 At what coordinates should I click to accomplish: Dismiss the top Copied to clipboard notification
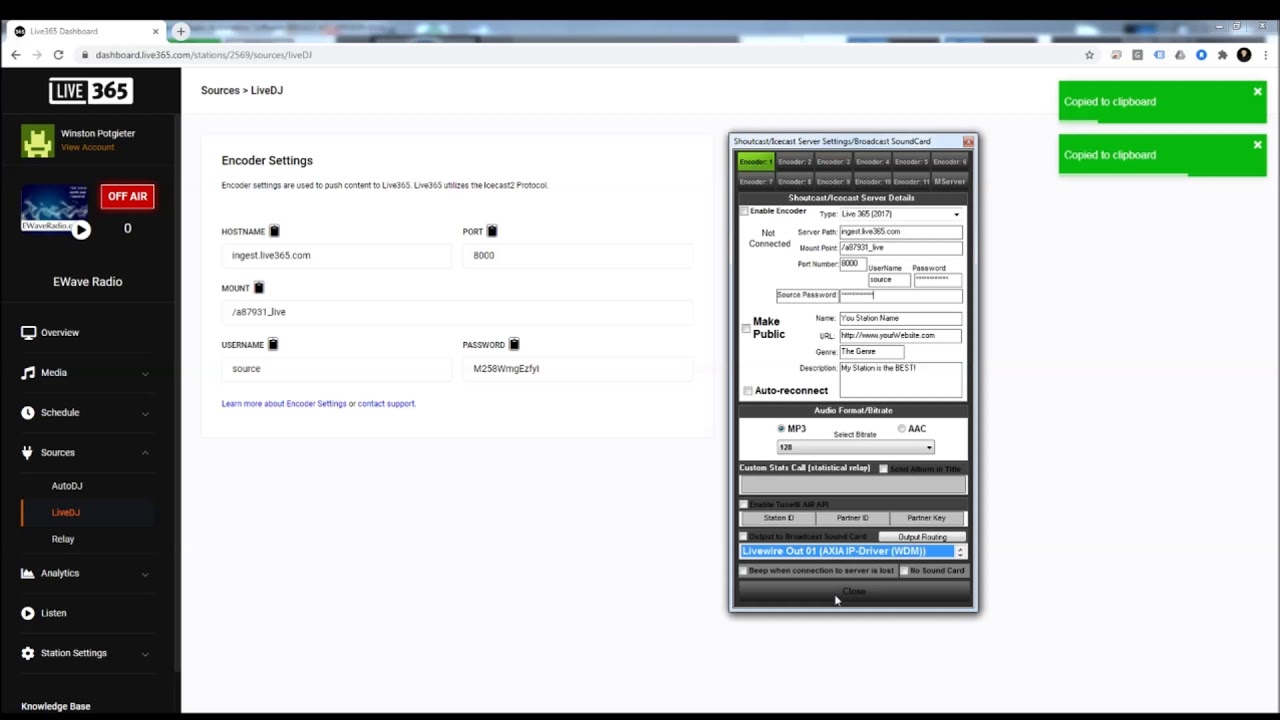point(1257,92)
